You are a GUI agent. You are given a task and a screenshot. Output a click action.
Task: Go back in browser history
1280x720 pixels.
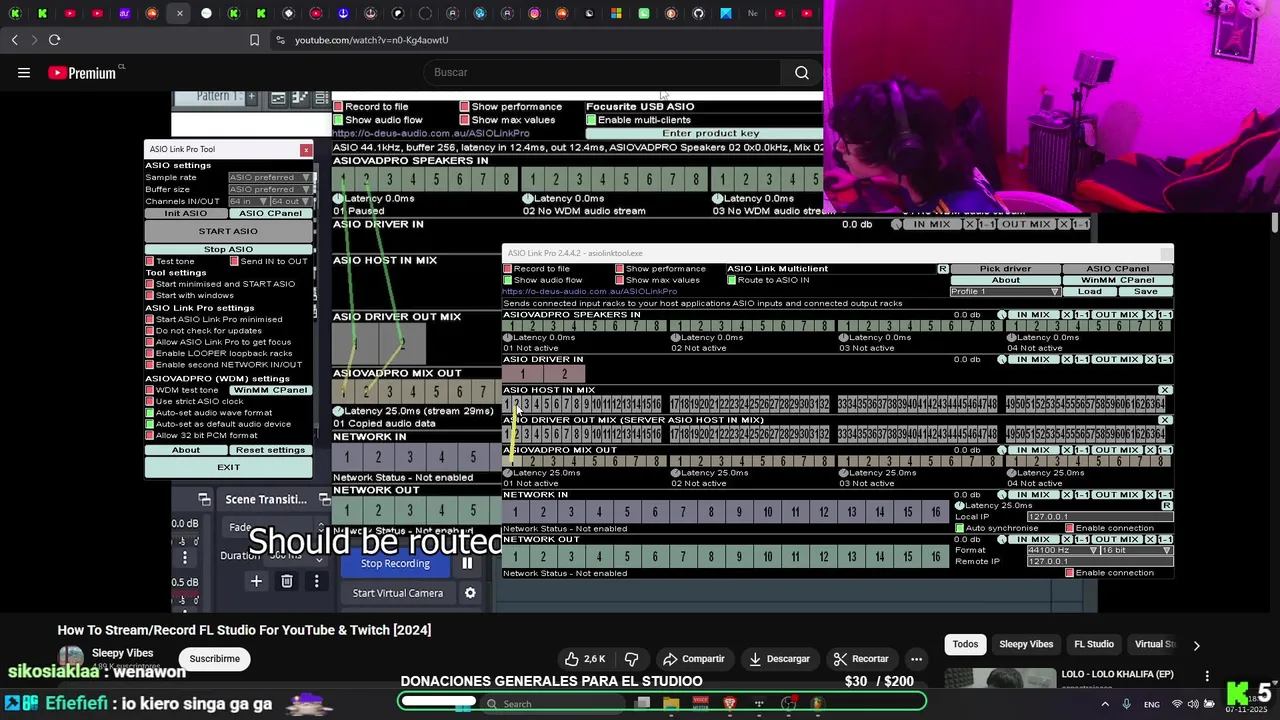point(15,40)
